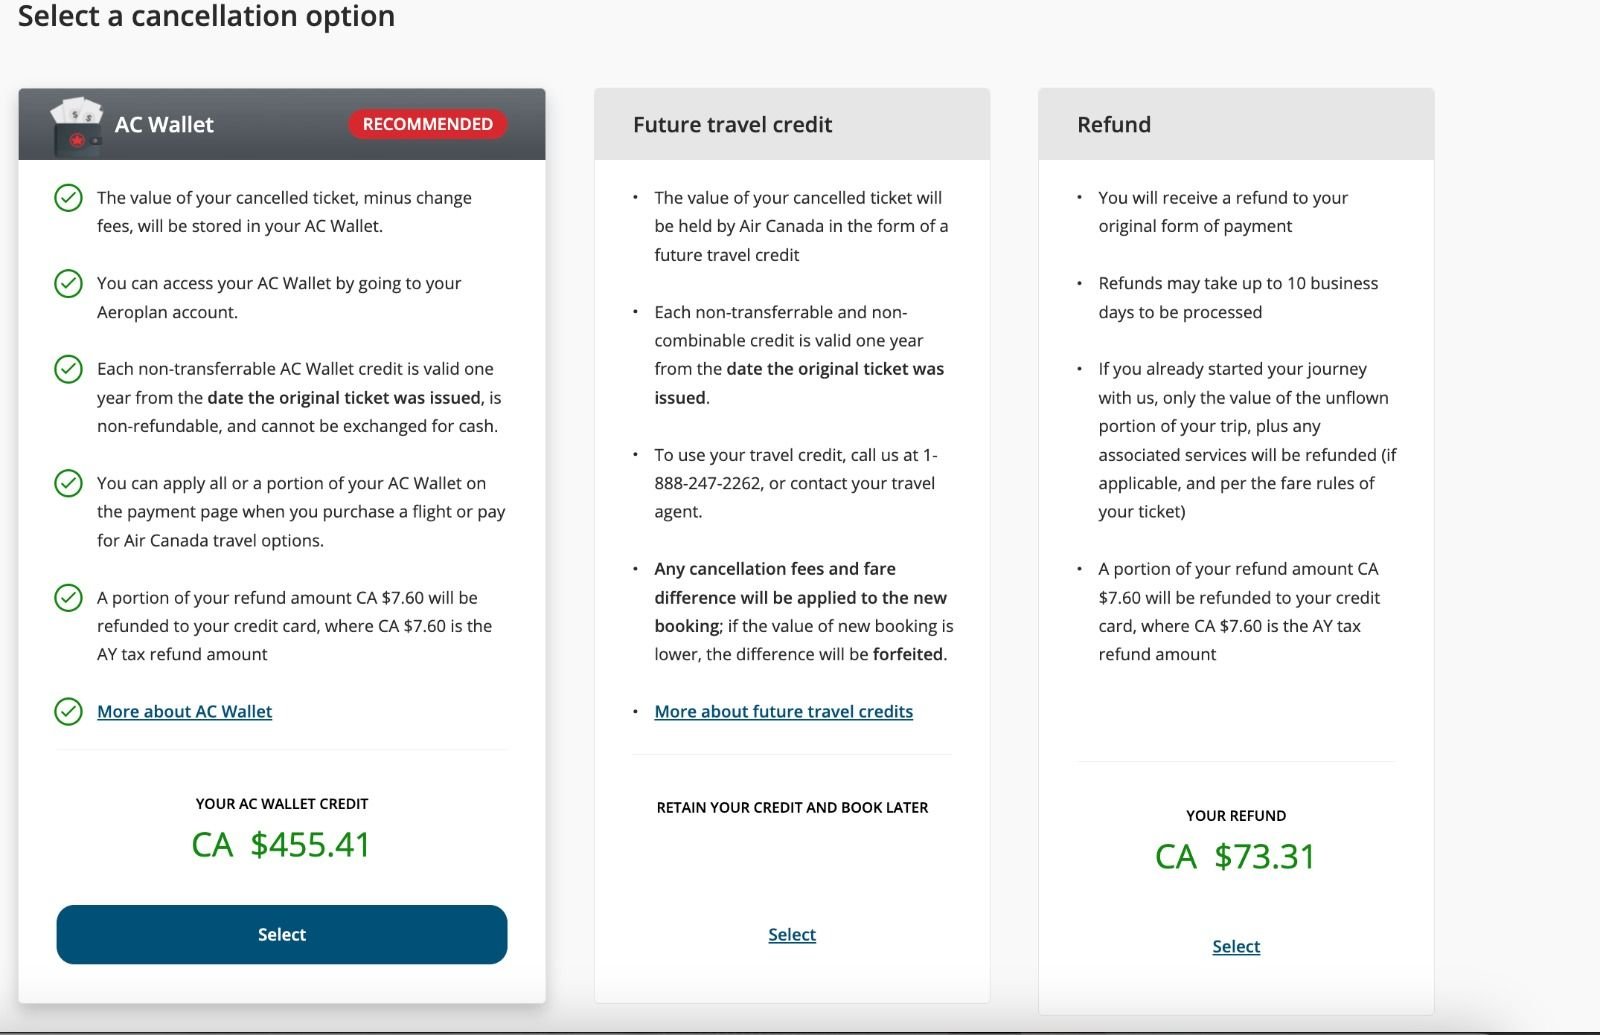Click the "RETAIN YOUR CREDIT AND BOOK LATER" label

click(792, 808)
